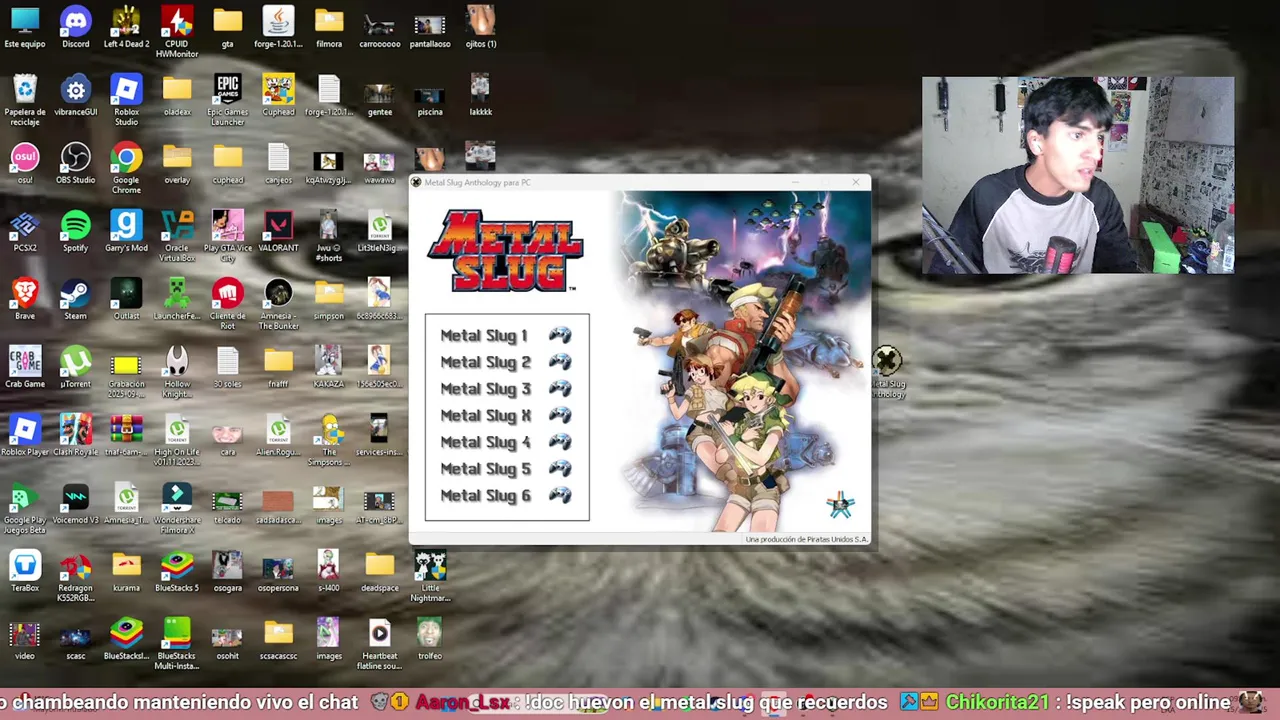Open the Metal Slug Anthology desktop shortcut
Image resolution: width=1280 pixels, height=720 pixels.
click(887, 372)
